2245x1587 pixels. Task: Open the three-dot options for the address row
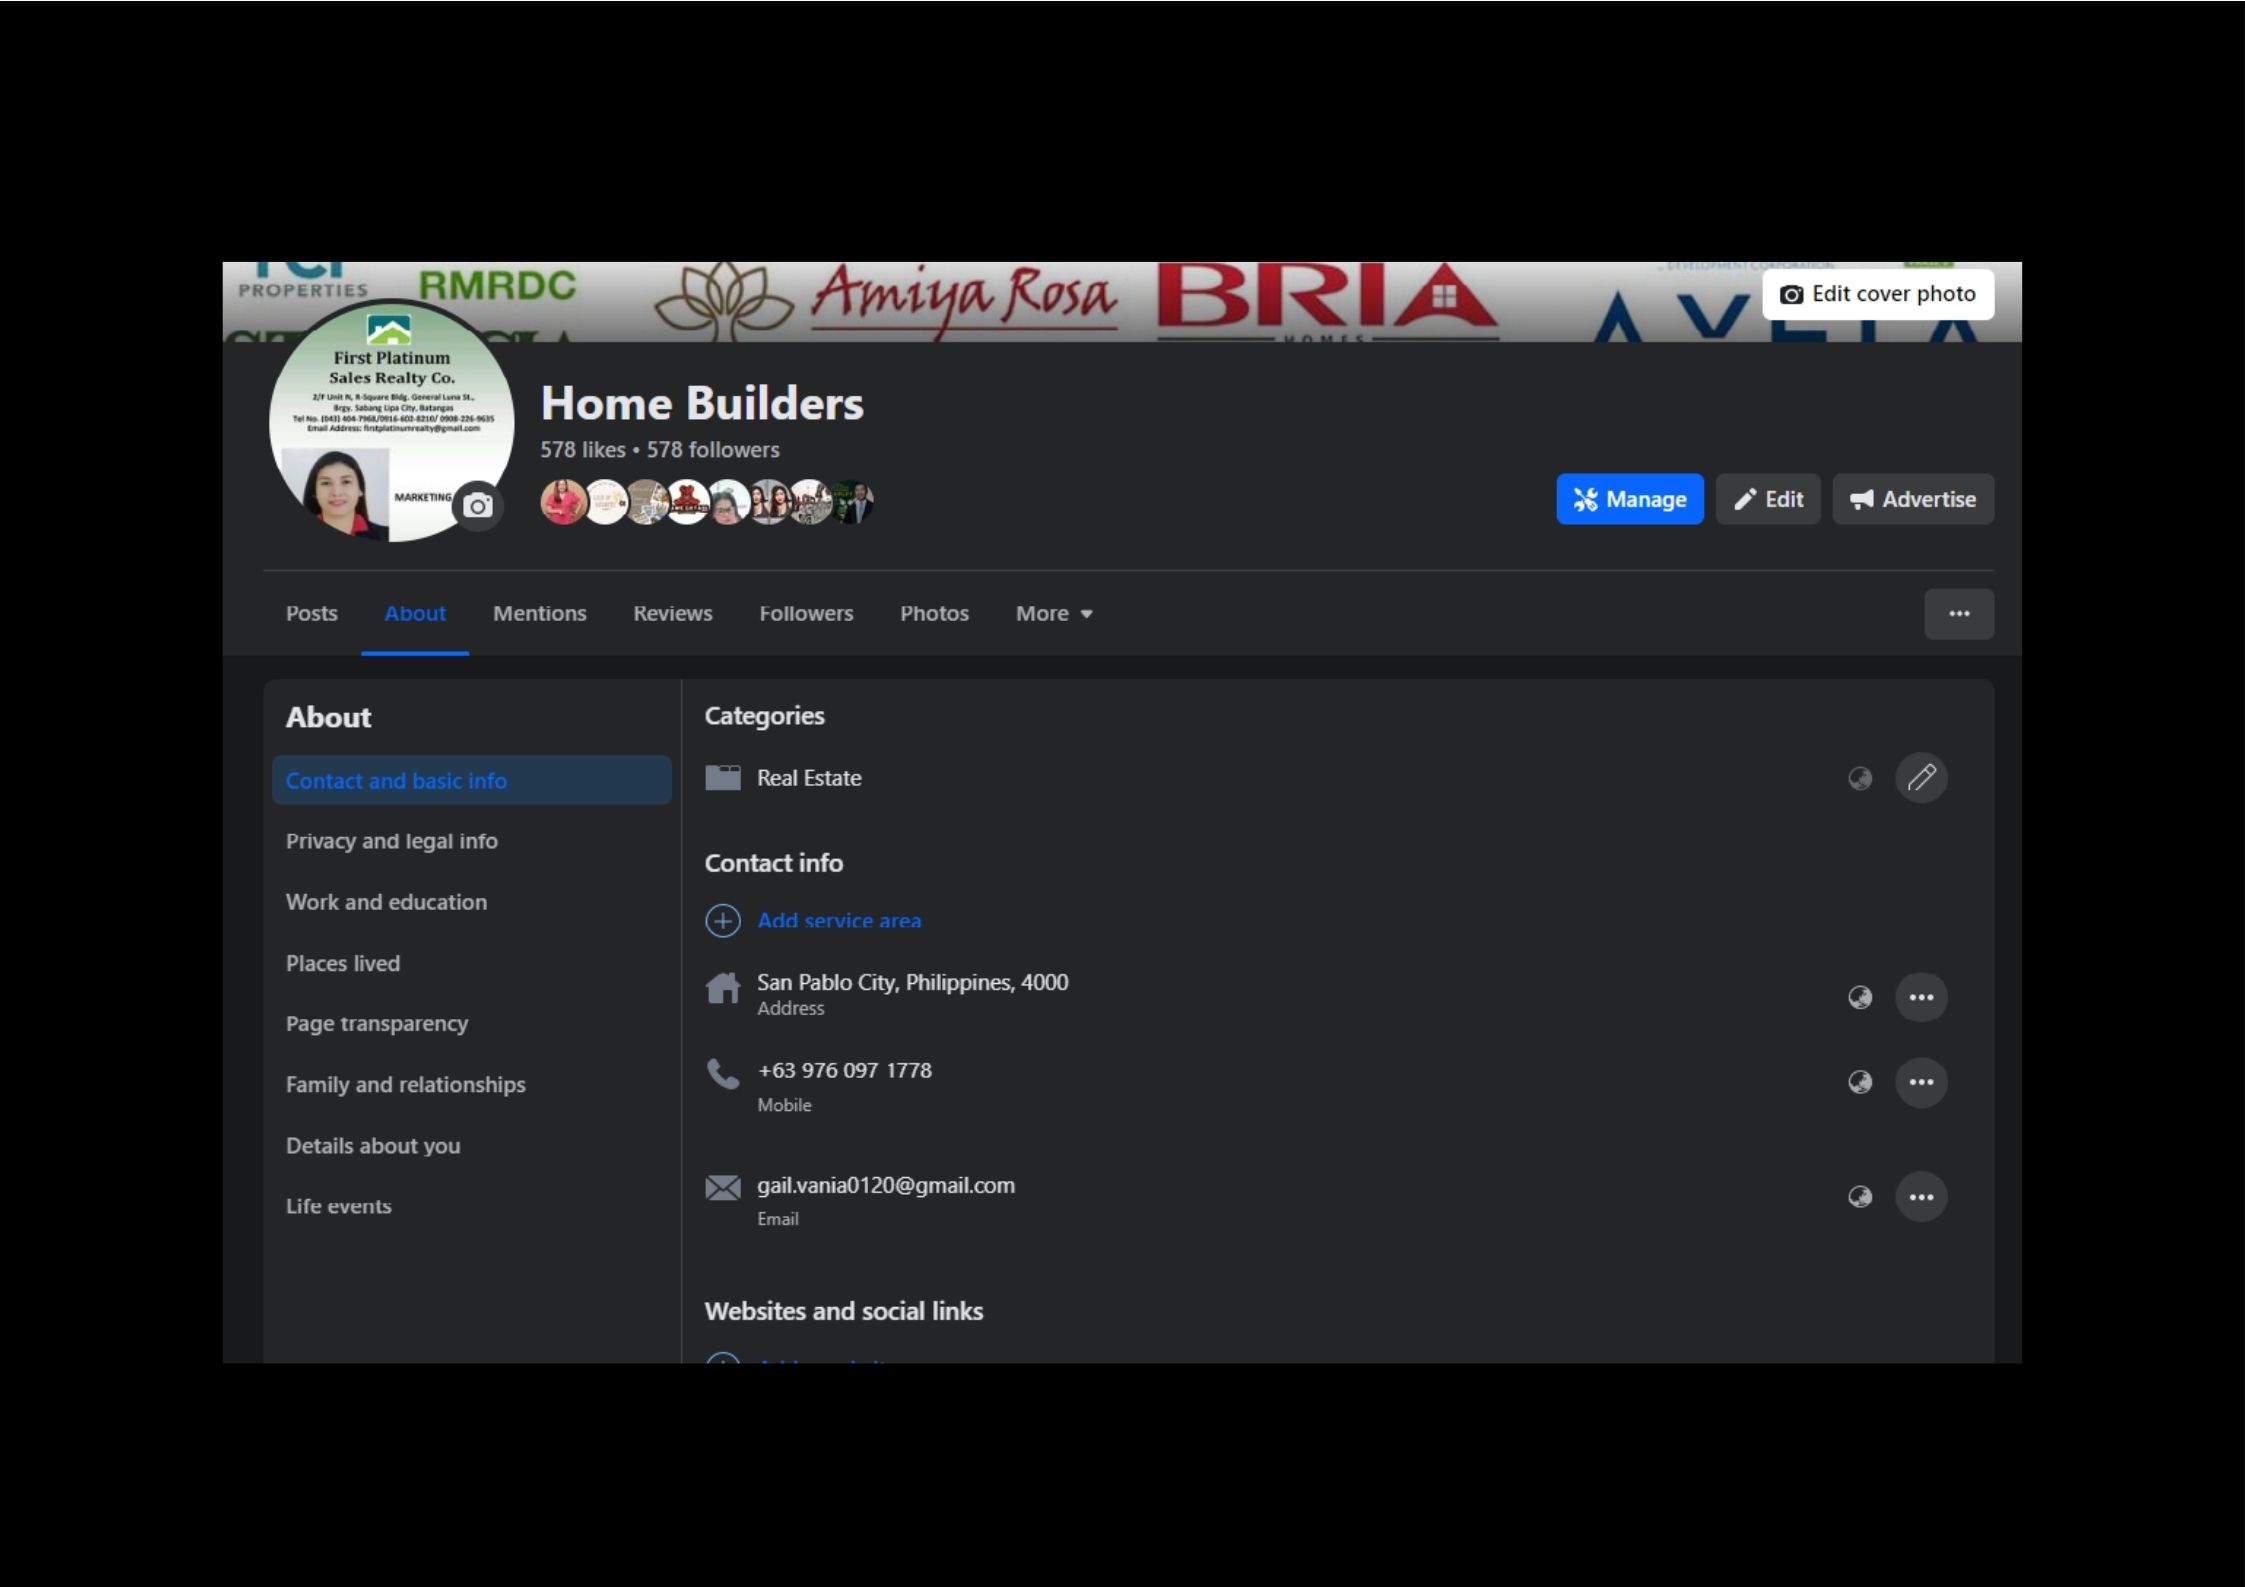click(x=1920, y=997)
